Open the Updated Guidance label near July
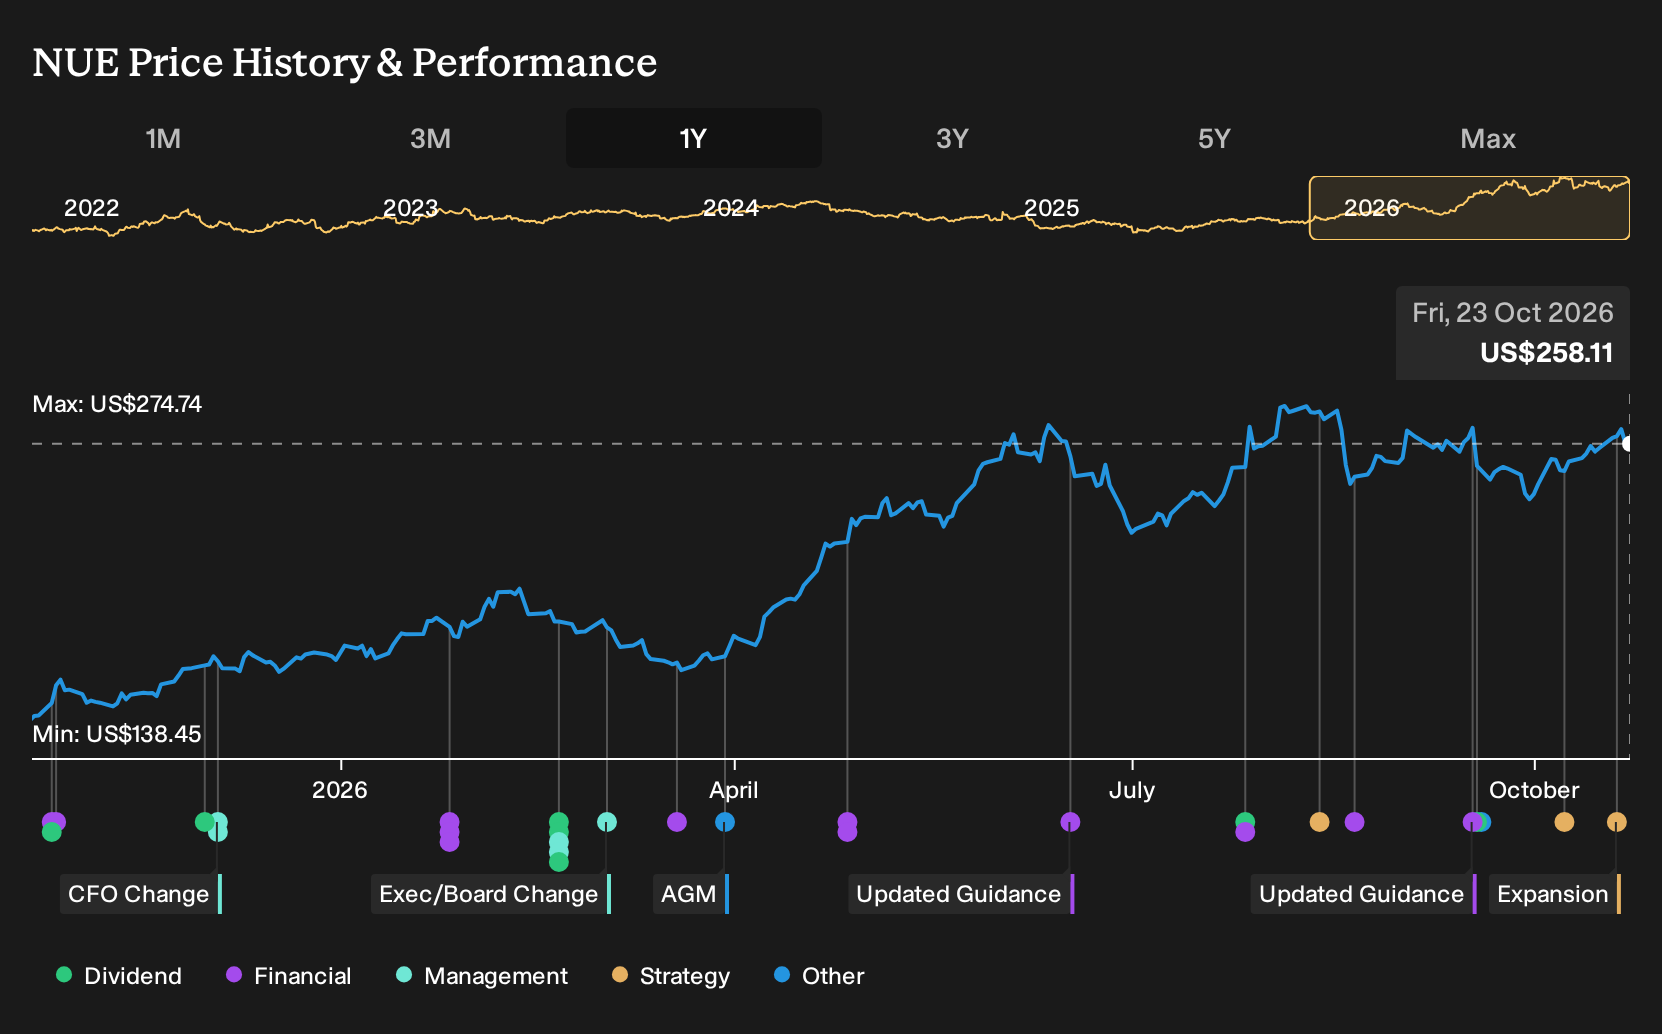Image resolution: width=1662 pixels, height=1034 pixels. (959, 894)
